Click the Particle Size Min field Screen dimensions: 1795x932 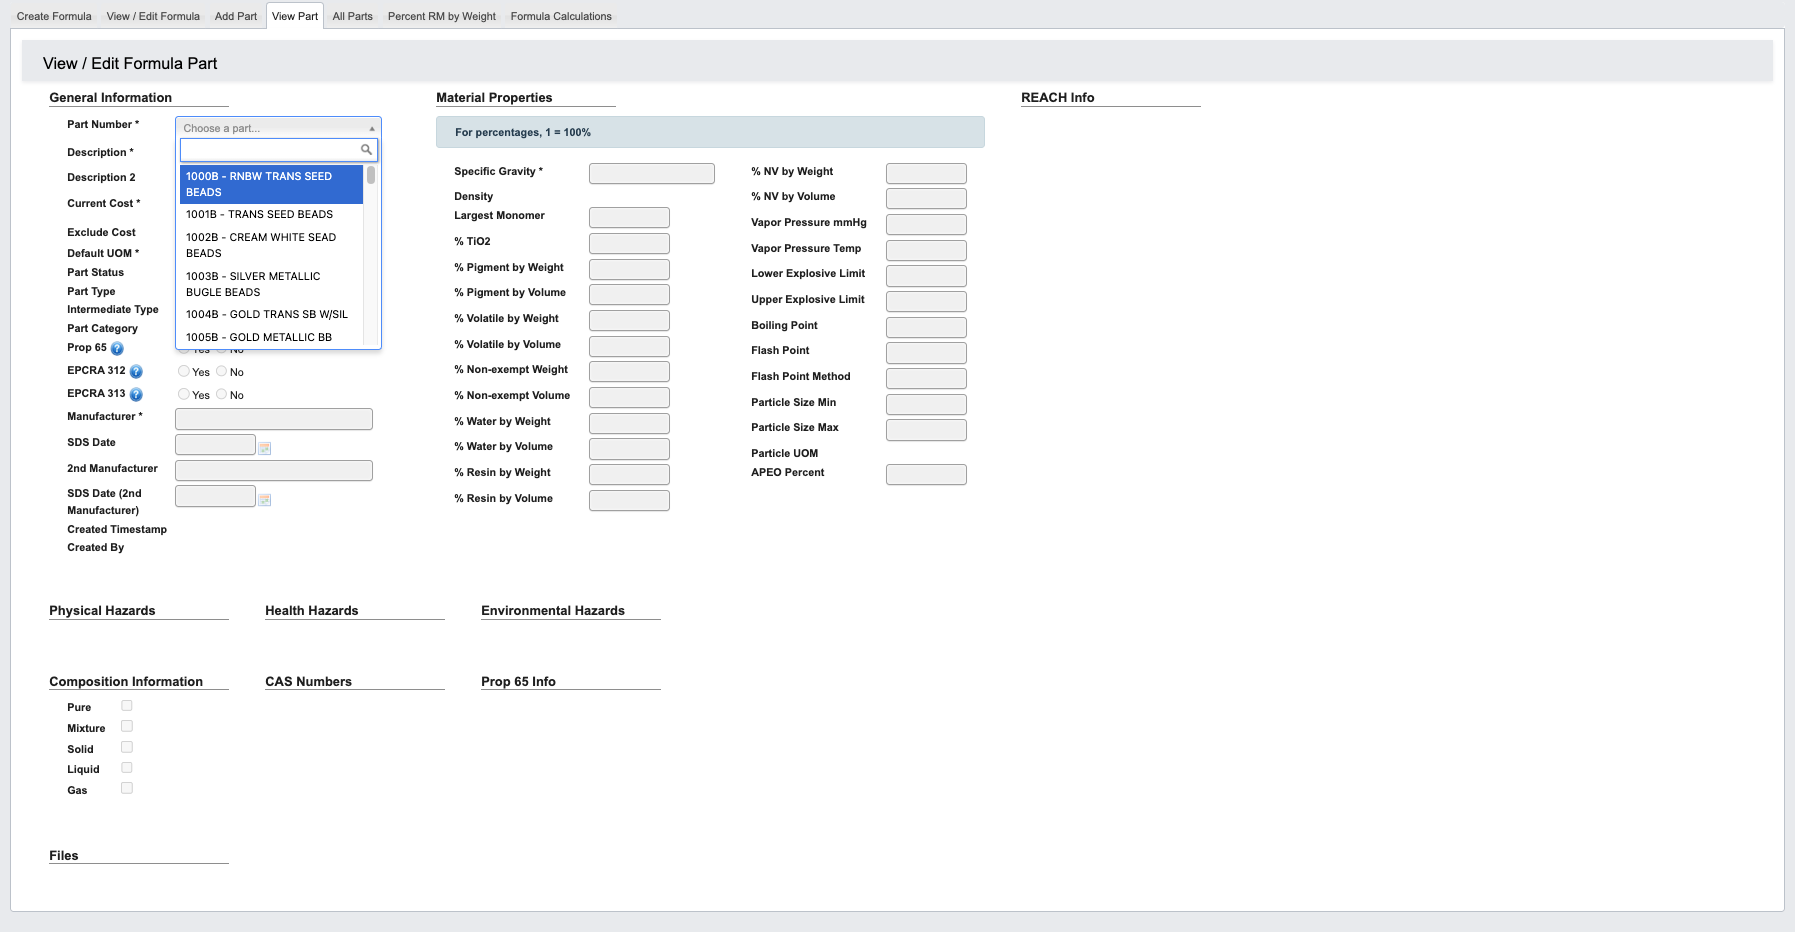(926, 405)
